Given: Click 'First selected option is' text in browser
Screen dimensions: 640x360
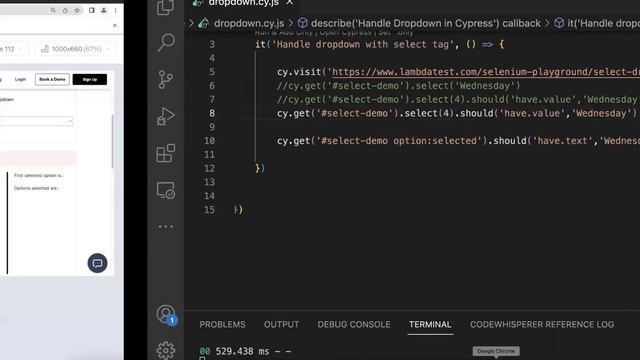Looking at the screenshot, I should (x=38, y=176).
